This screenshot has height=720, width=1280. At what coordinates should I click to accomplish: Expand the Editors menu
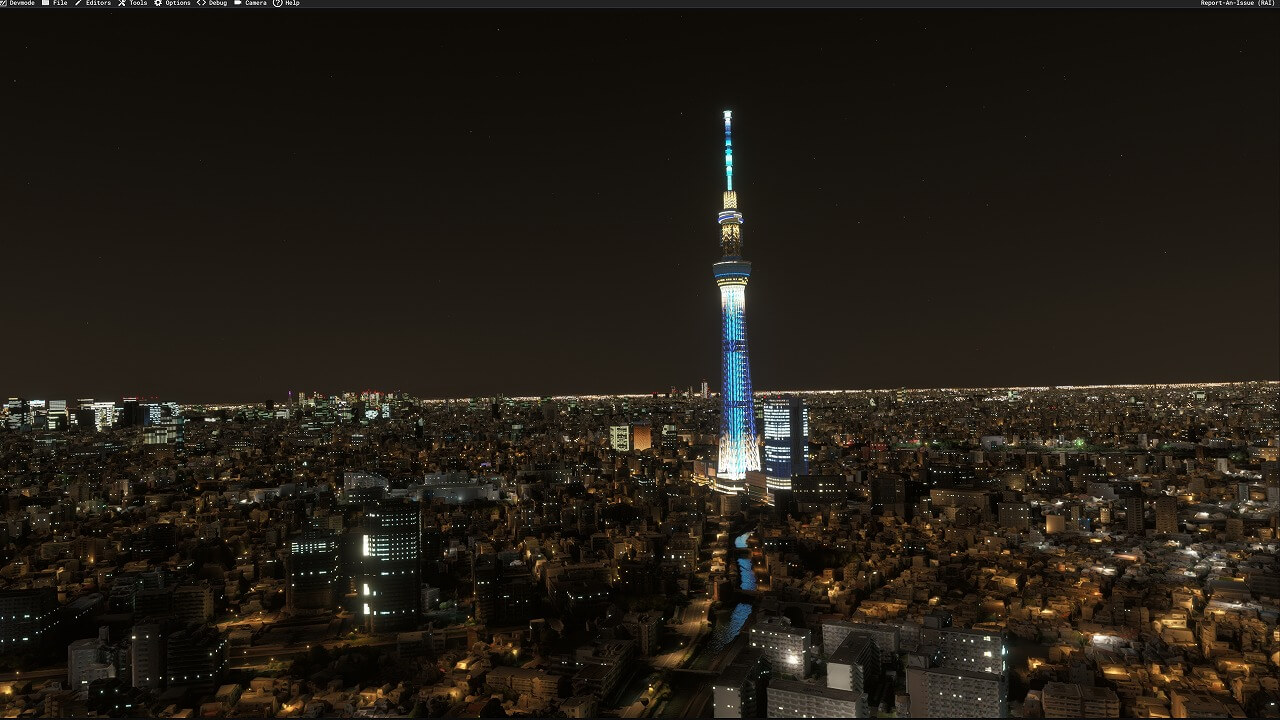pyautogui.click(x=98, y=3)
